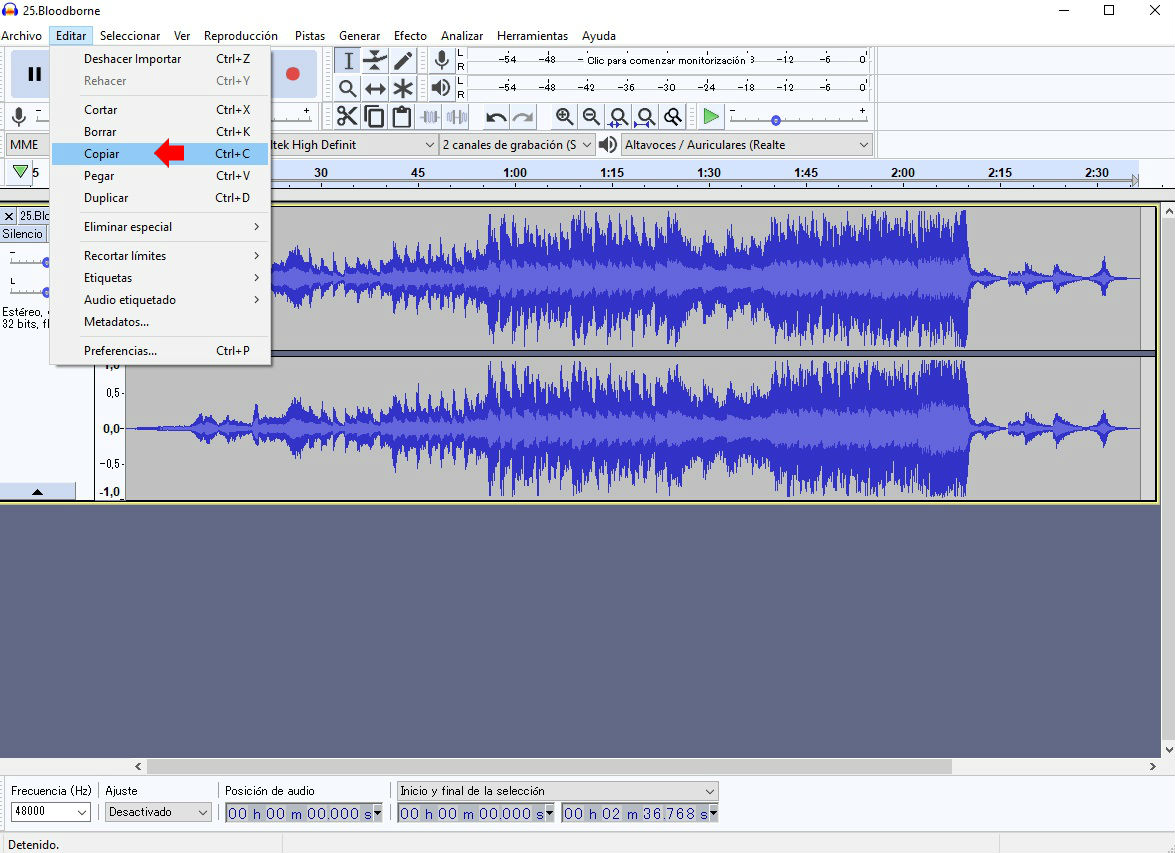Collapse the track with the up-arrow button
The image size is (1175, 853).
37,491
